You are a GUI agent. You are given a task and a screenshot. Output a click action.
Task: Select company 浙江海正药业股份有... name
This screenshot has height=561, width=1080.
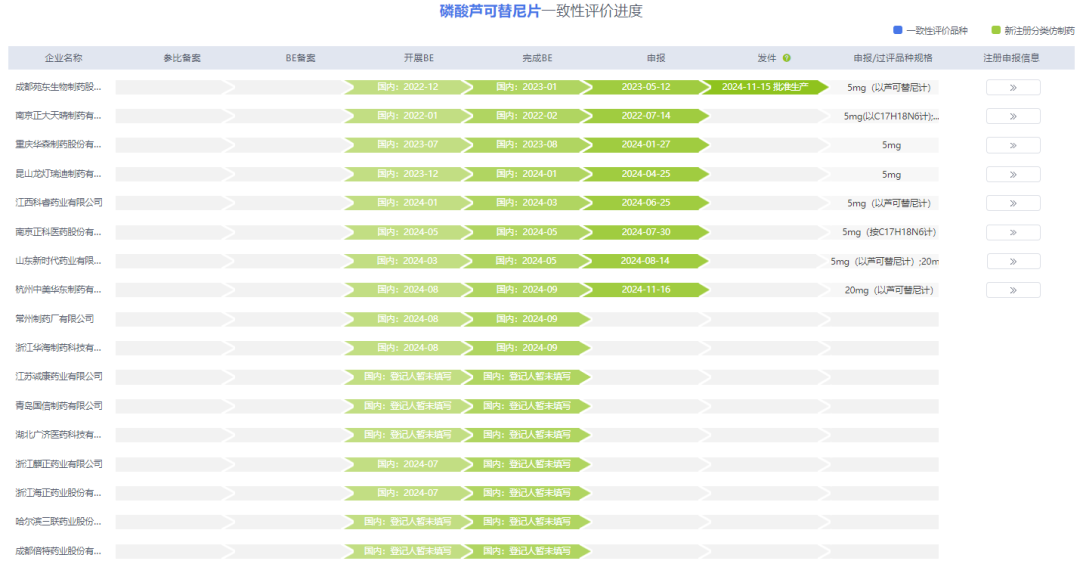click(59, 493)
